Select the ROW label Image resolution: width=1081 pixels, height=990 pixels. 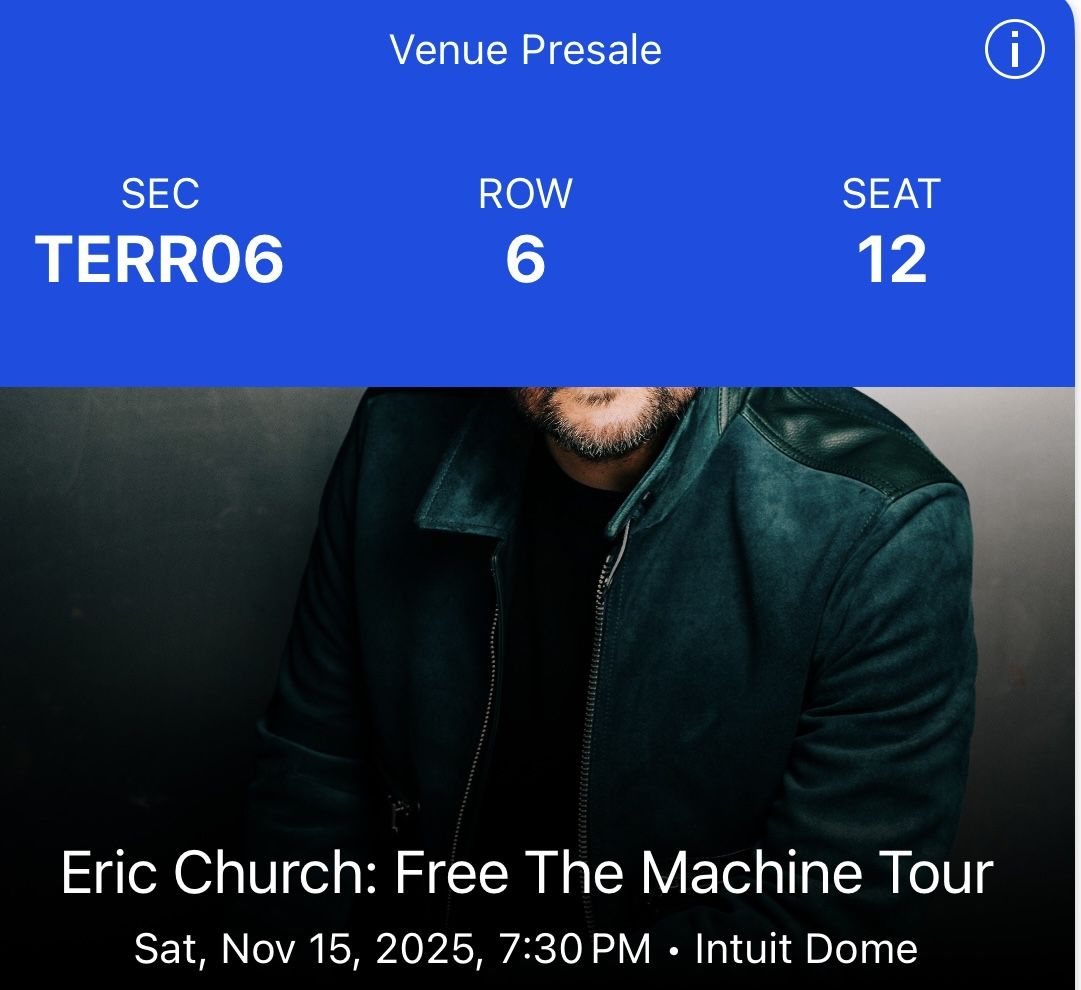coord(525,194)
